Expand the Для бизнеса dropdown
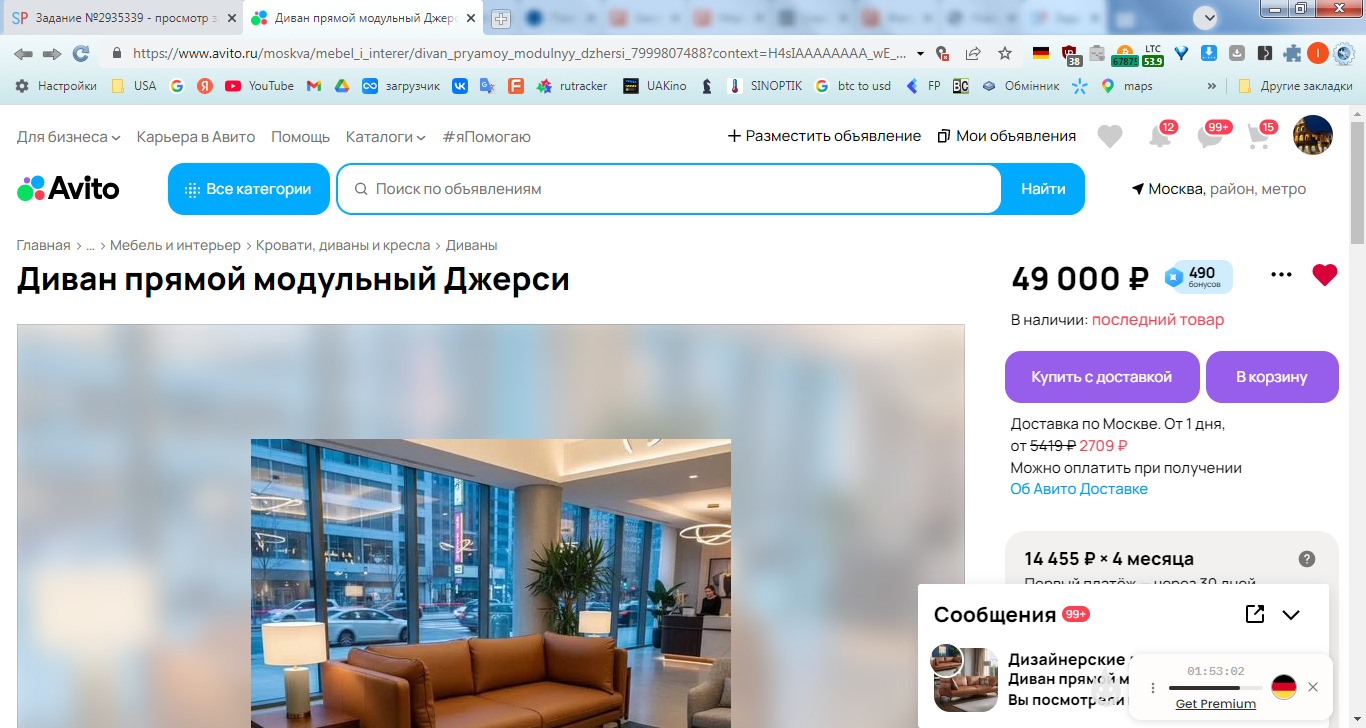 coord(69,136)
